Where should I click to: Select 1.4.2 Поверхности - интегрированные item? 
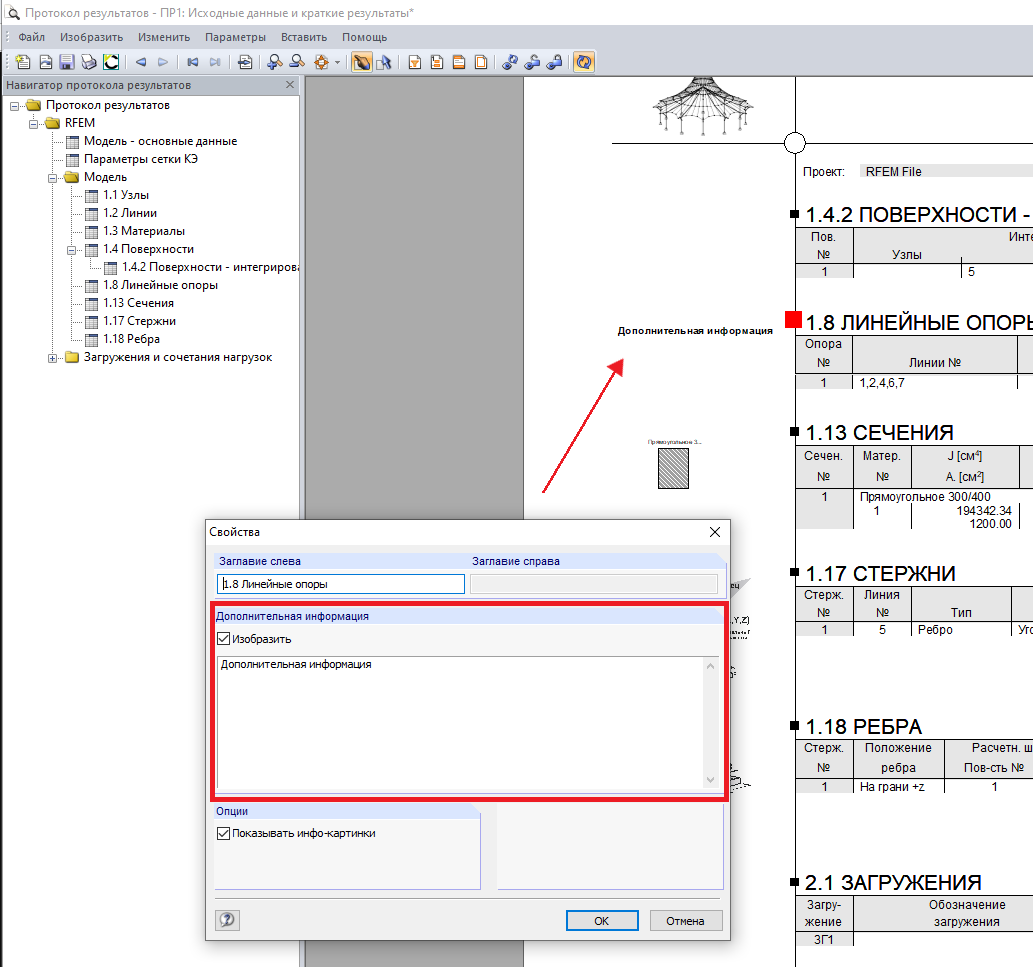pos(210,267)
